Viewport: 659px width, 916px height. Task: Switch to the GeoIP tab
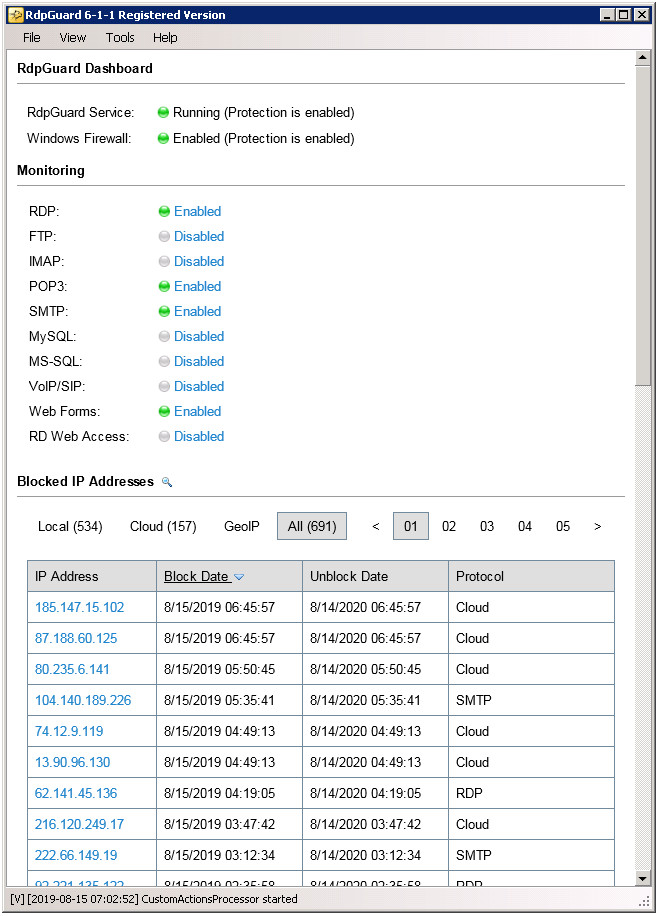(x=242, y=527)
